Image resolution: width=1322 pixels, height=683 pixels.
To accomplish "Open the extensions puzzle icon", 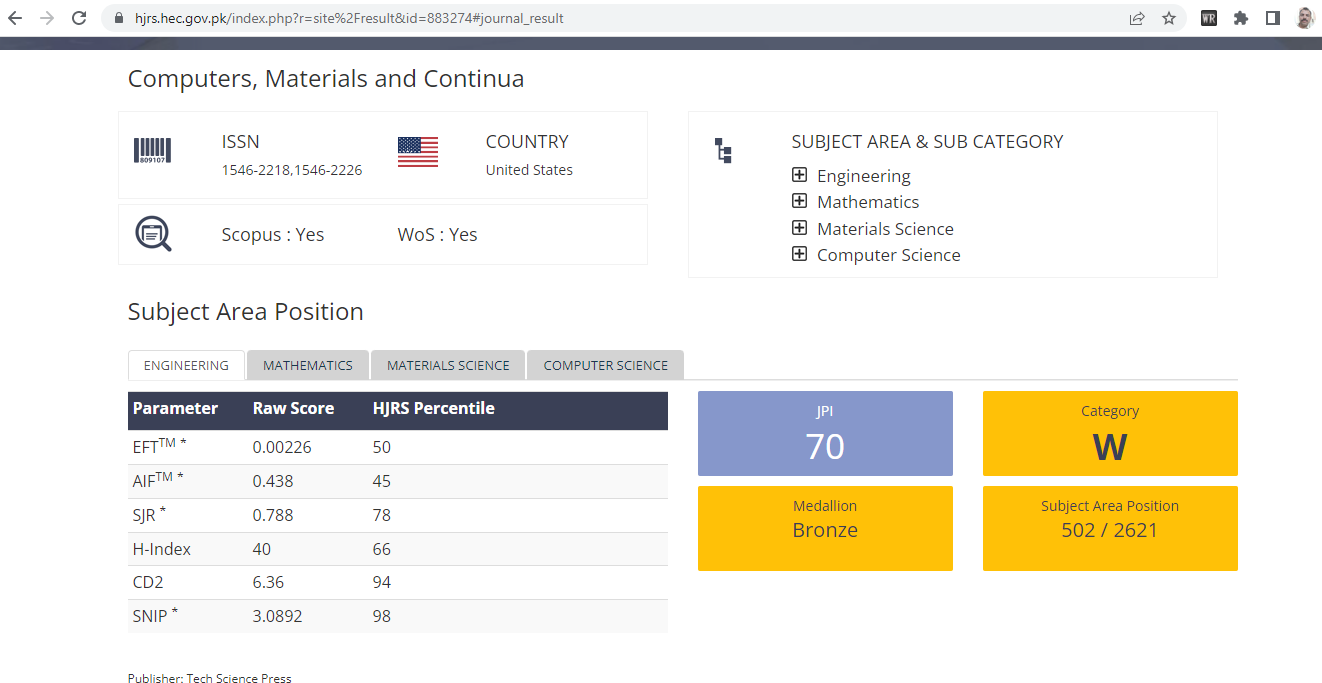I will 1241,18.
